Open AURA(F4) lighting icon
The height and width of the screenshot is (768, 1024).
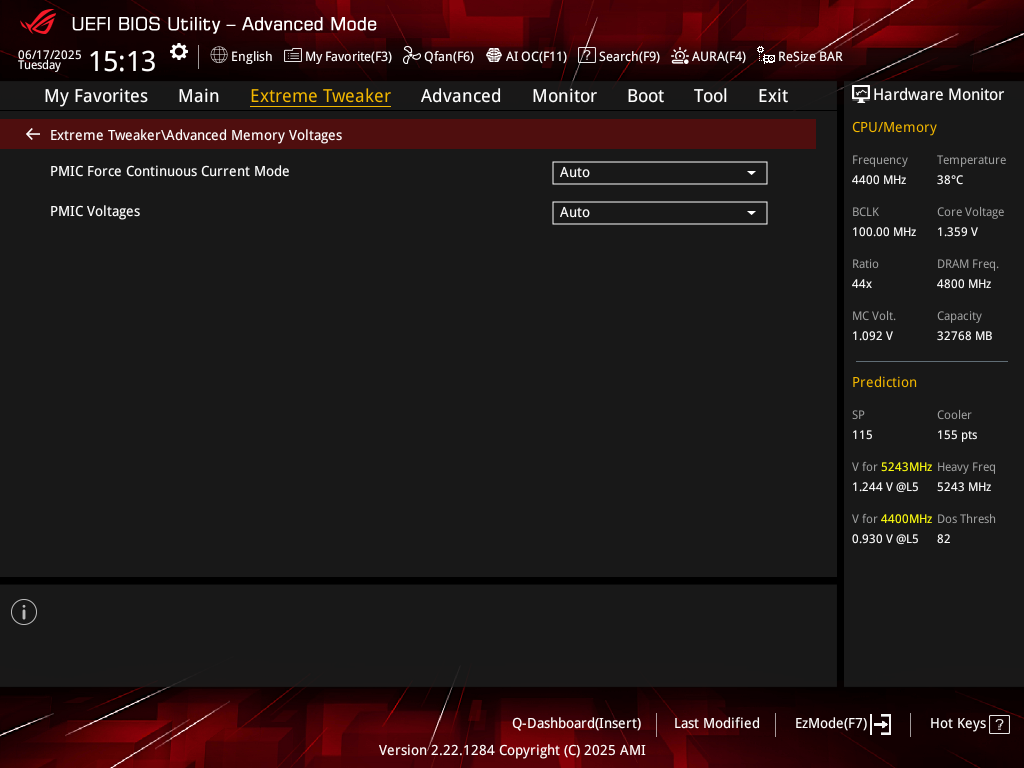(680, 56)
